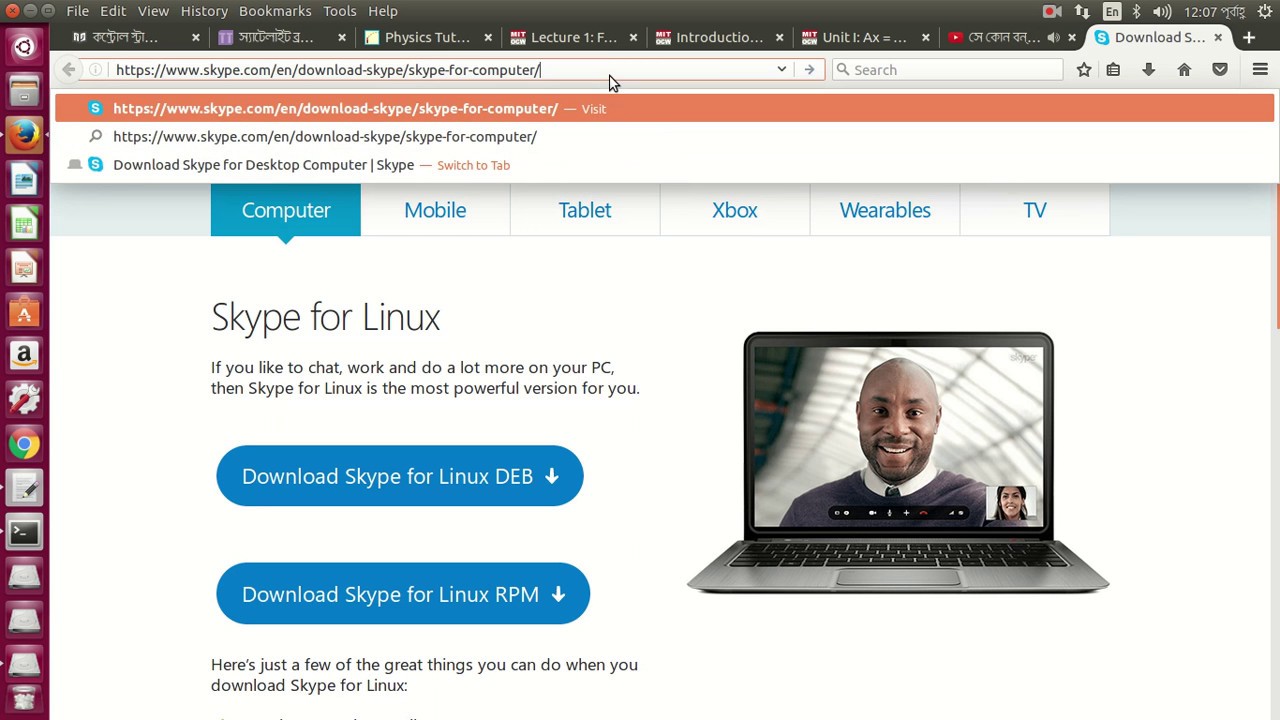1280x720 pixels.
Task: Select the Computer platform tab
Action: tap(286, 210)
